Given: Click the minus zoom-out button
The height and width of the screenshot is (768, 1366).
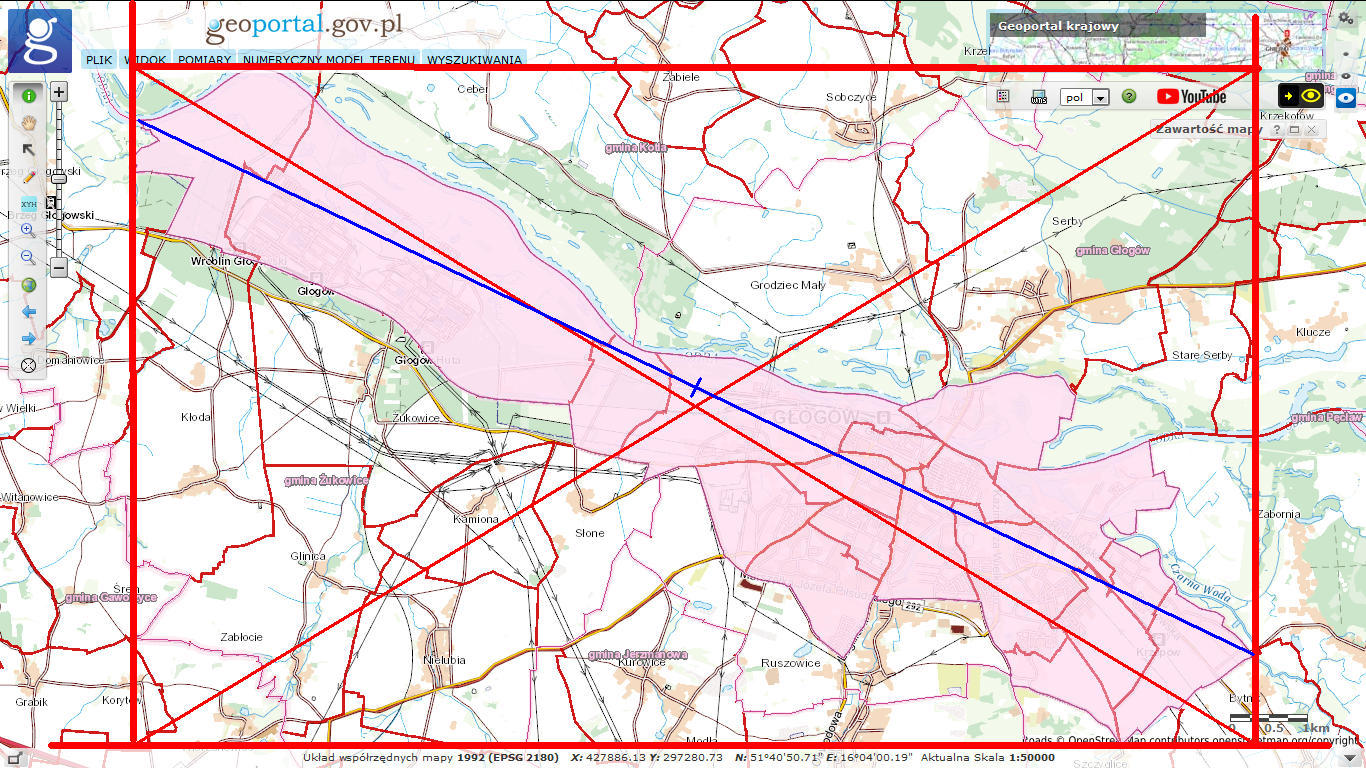Looking at the screenshot, I should pos(59,268).
